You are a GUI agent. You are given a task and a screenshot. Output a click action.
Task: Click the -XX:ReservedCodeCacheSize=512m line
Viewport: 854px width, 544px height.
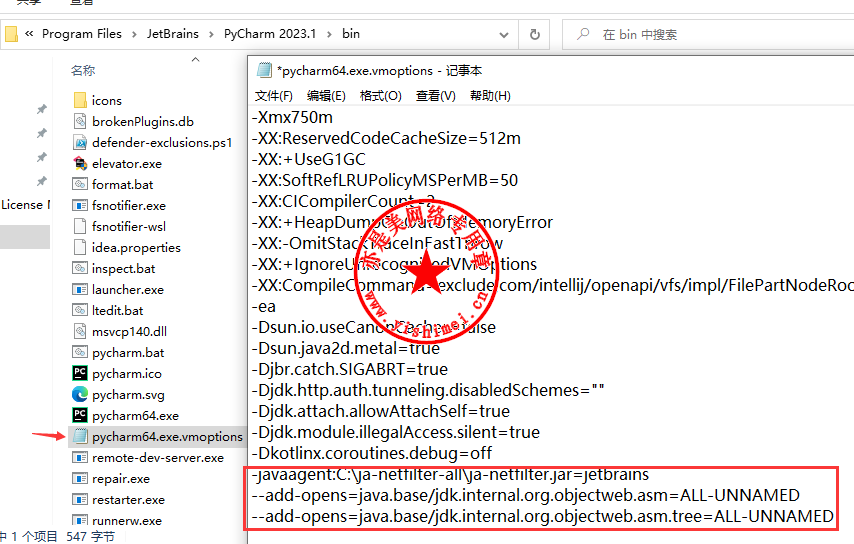pos(386,138)
